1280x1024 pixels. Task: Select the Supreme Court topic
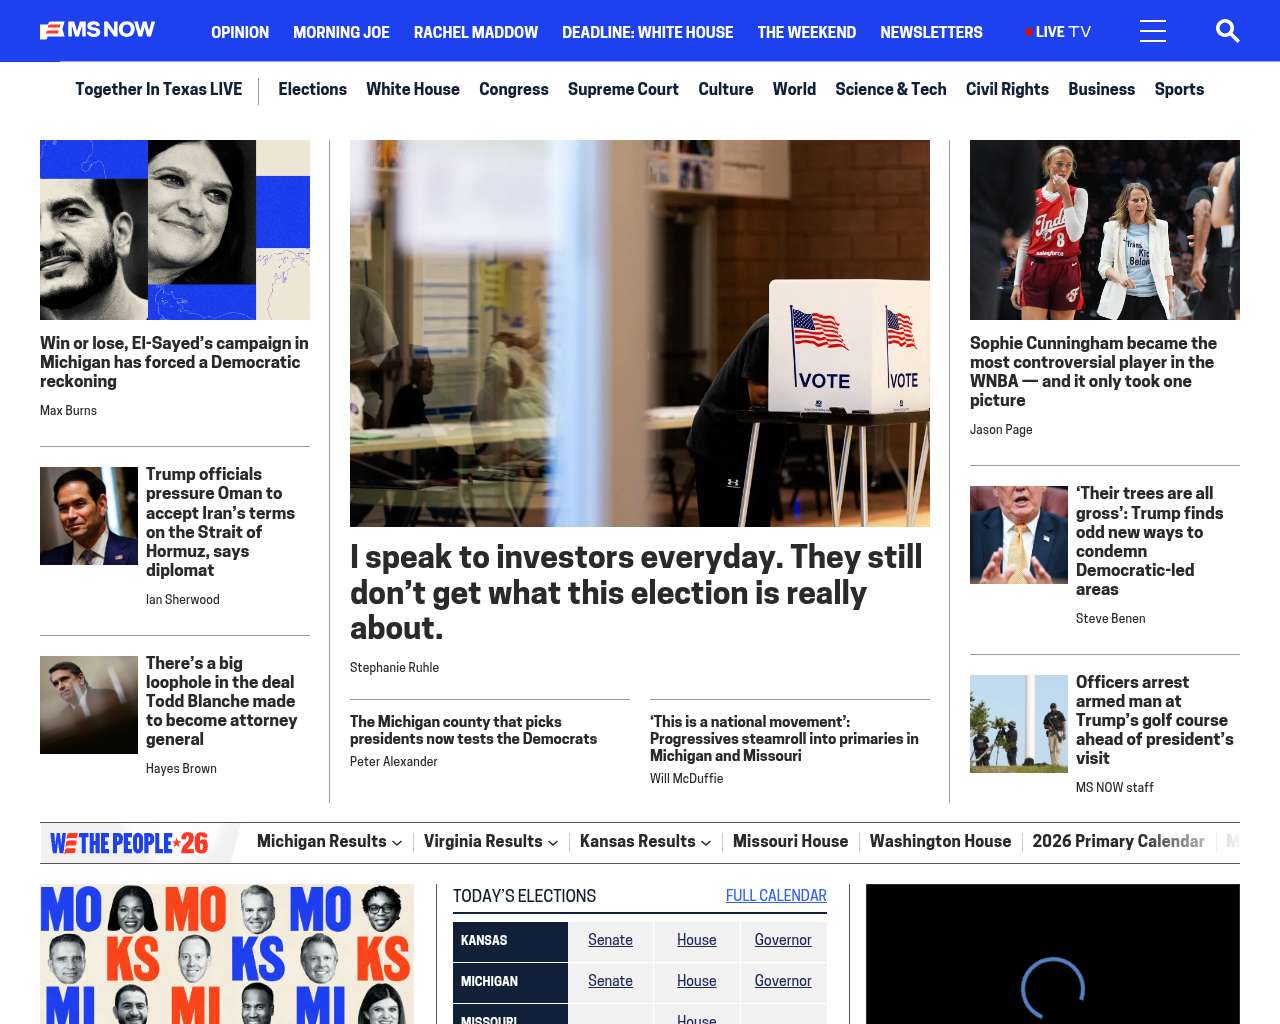click(623, 89)
